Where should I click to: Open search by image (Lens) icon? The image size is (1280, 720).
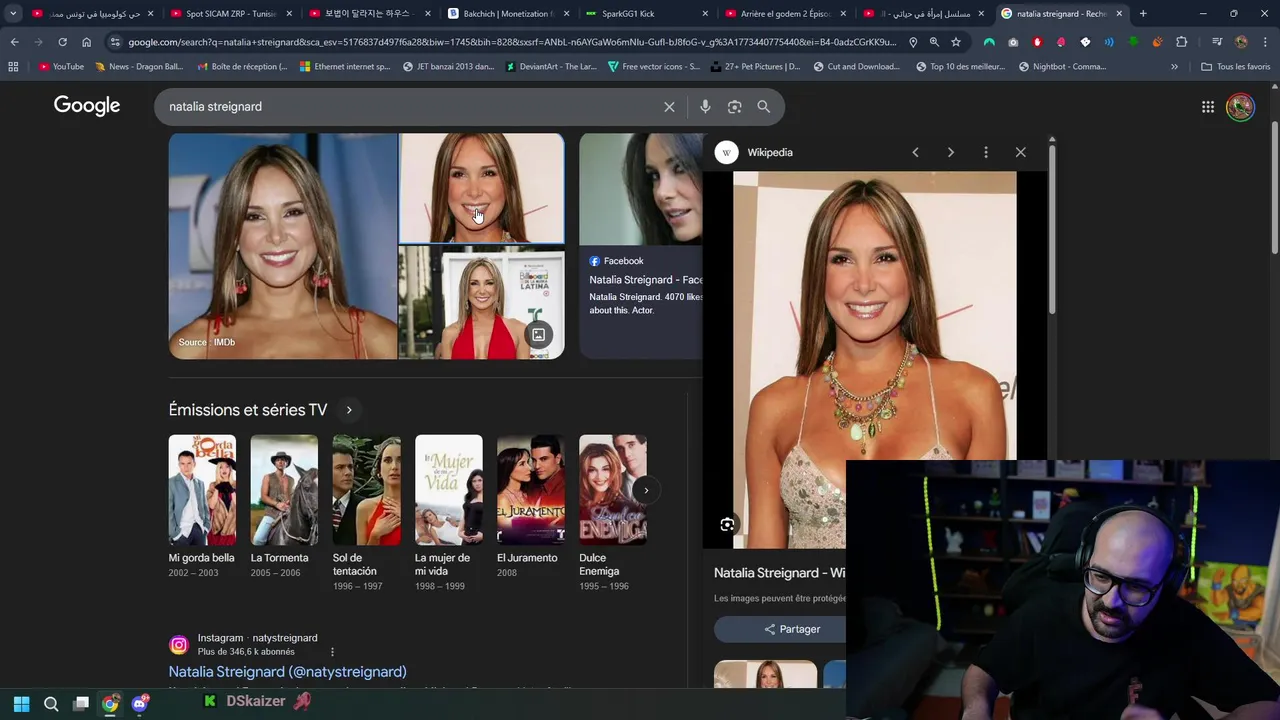coord(734,107)
